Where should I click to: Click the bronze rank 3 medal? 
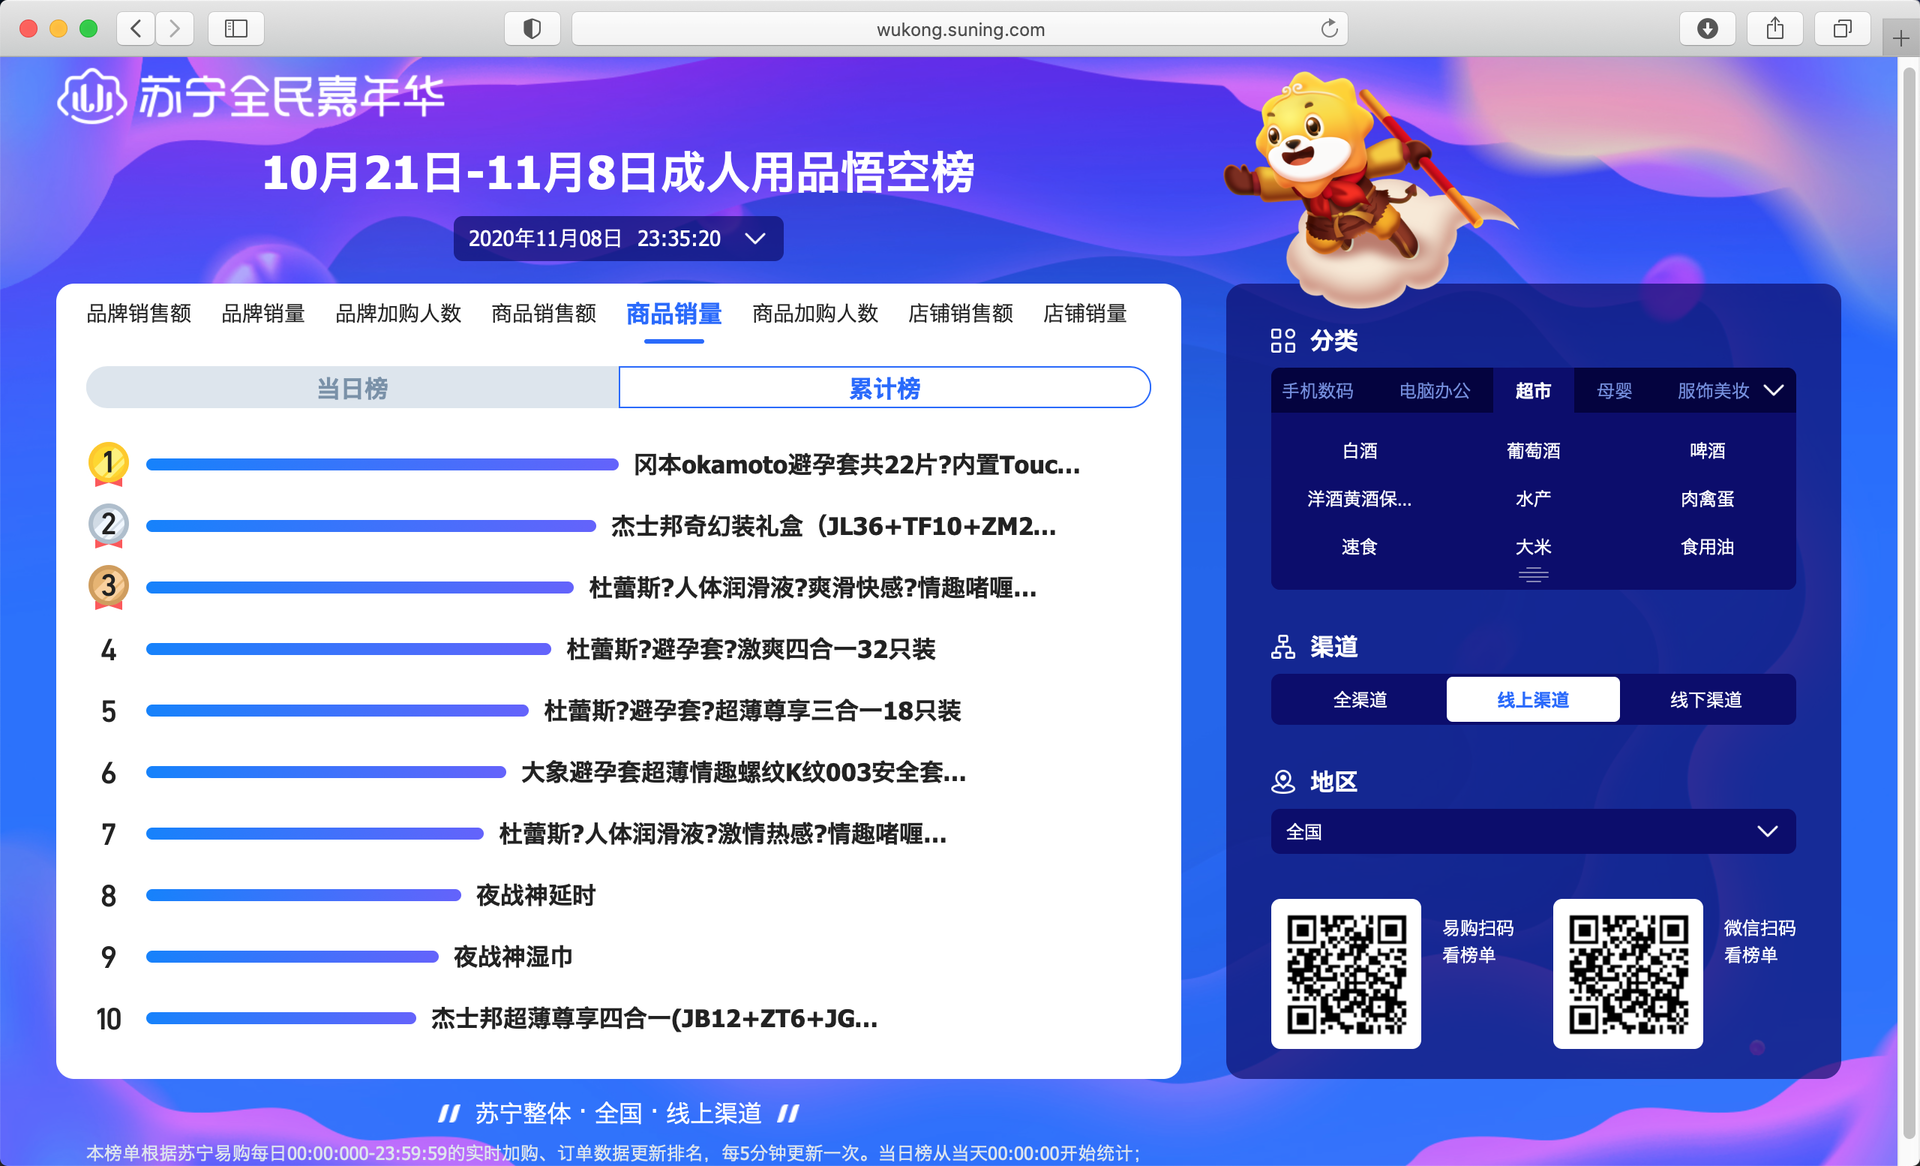[108, 587]
